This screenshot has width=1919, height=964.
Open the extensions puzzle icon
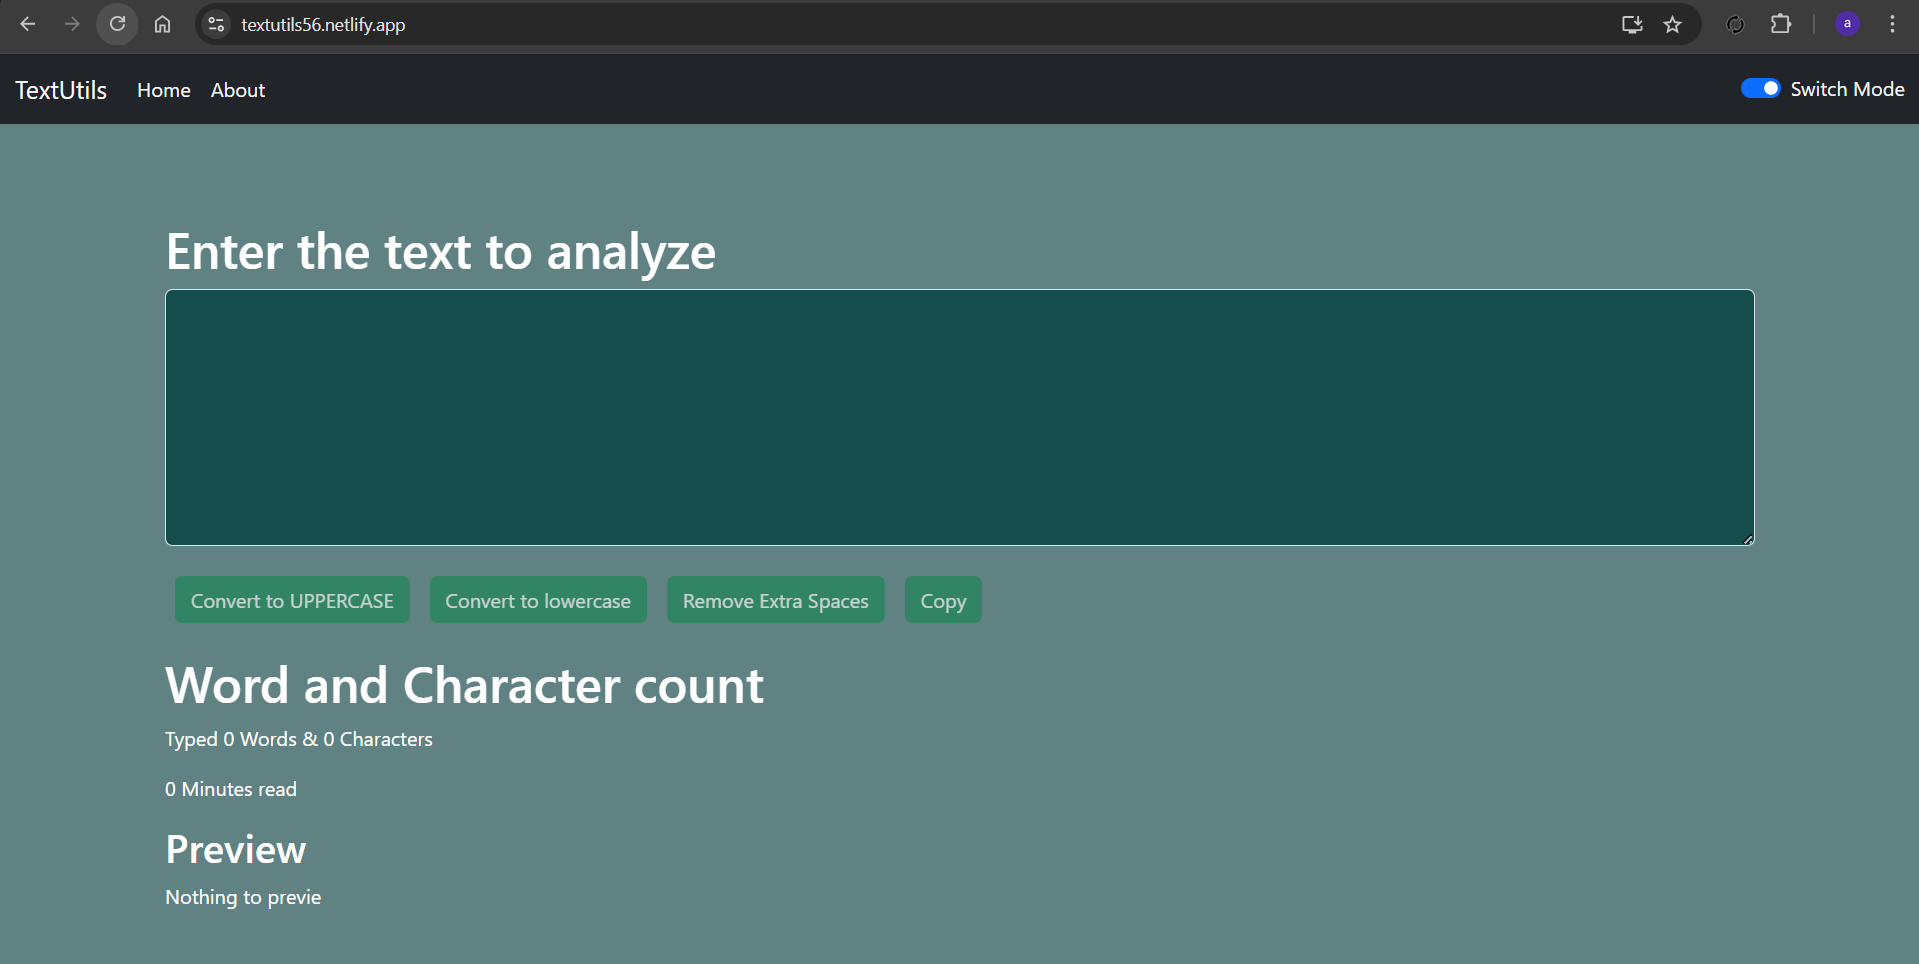coord(1781,24)
